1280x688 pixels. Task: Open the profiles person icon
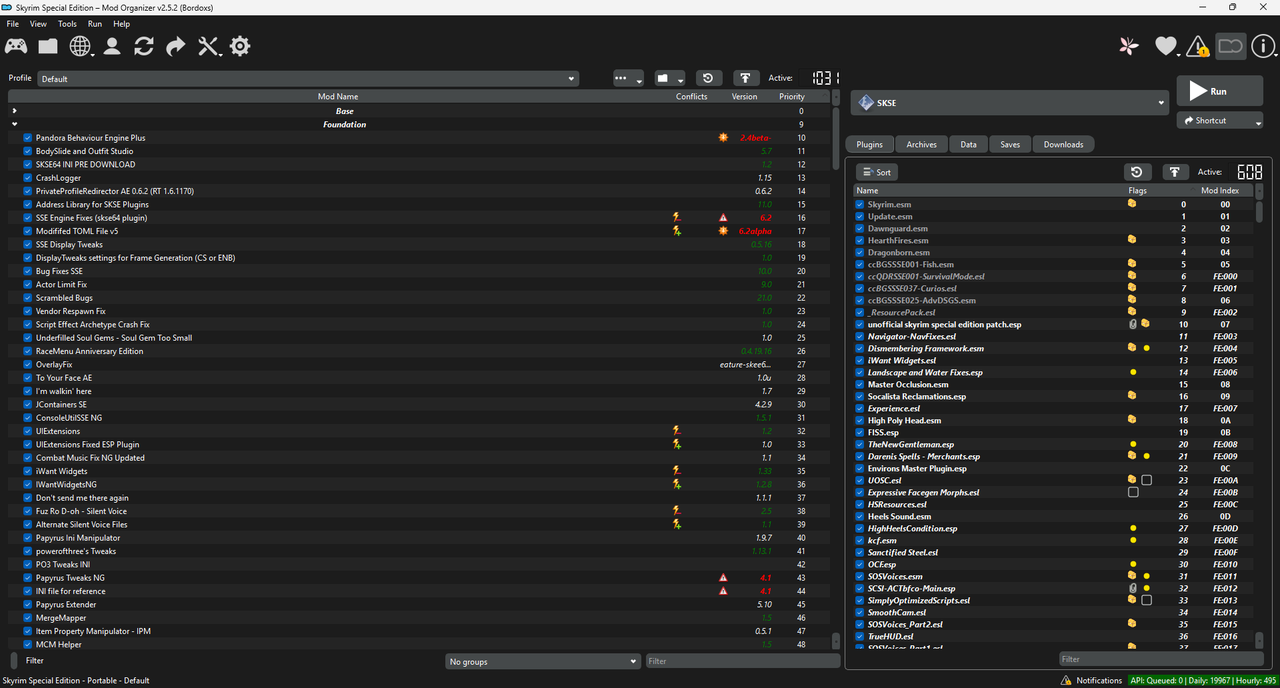112,46
